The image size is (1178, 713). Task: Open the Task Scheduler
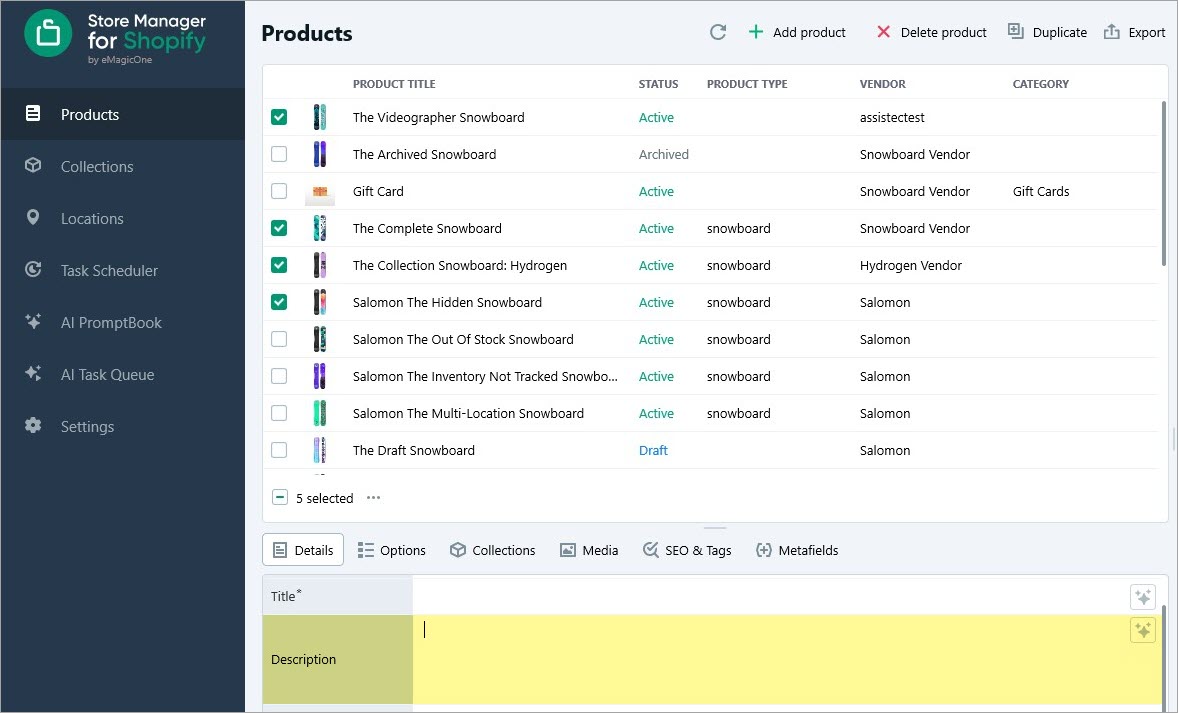(x=110, y=270)
